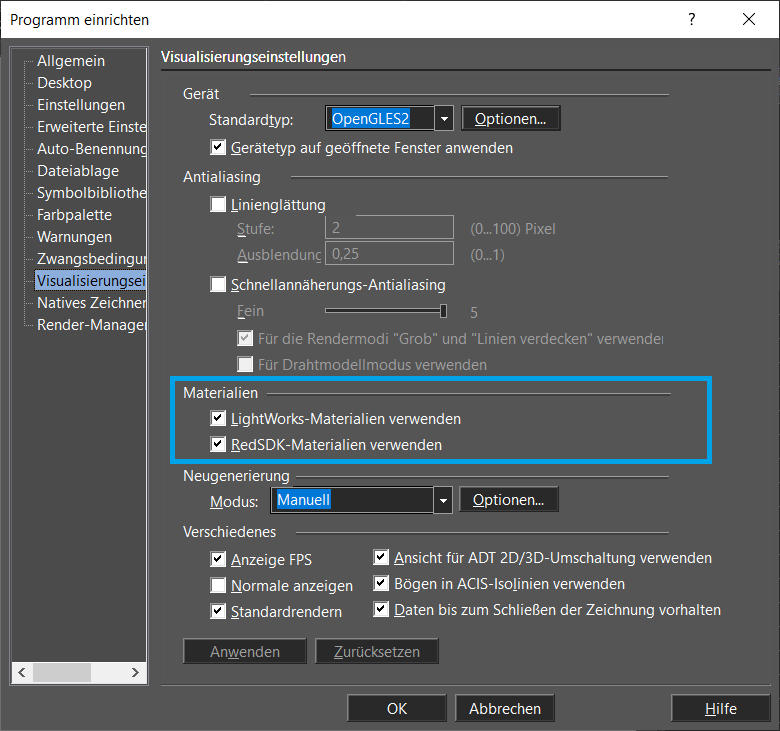780x731 pixels.
Task: Select Einstellungen in the left tree
Action: (x=81, y=105)
